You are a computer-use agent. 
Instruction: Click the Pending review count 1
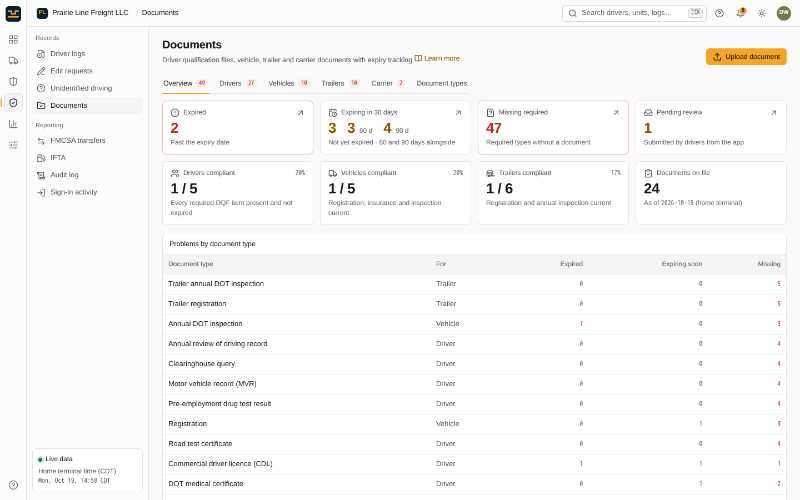(x=647, y=128)
